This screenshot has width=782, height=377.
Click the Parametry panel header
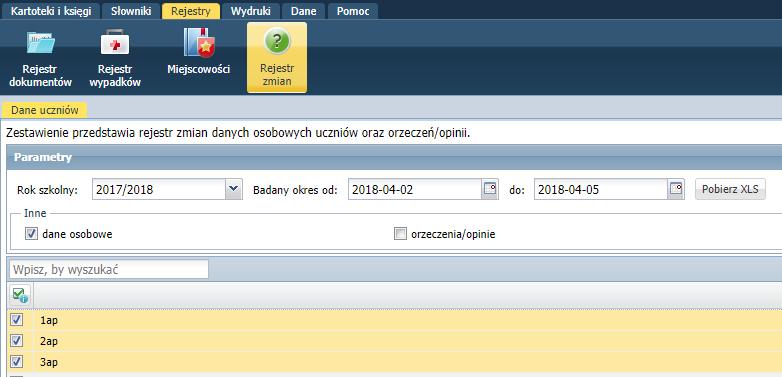394,157
